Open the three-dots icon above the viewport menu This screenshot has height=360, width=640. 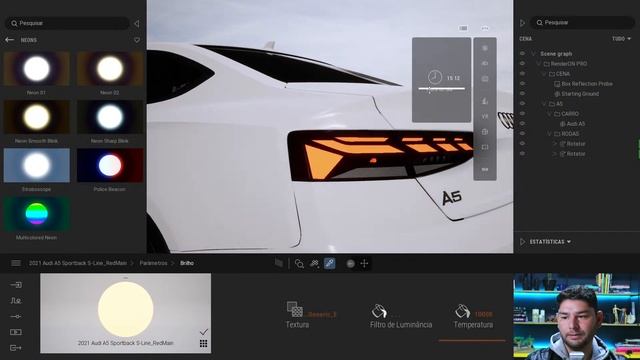tap(485, 28)
